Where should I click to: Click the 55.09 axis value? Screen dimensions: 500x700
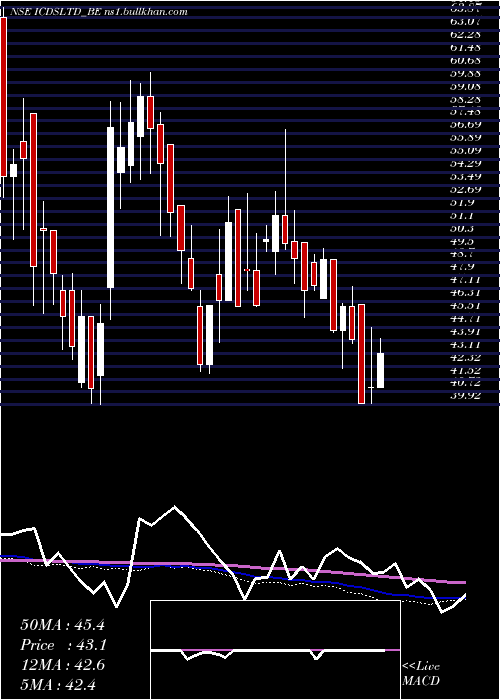(x=467, y=149)
